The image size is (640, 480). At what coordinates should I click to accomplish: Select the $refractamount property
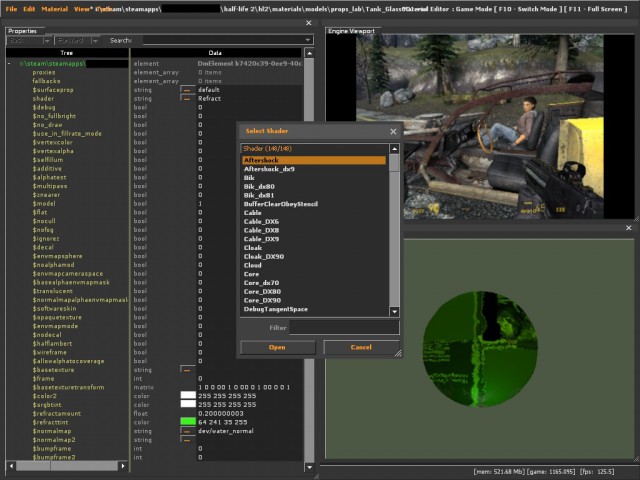[57, 413]
